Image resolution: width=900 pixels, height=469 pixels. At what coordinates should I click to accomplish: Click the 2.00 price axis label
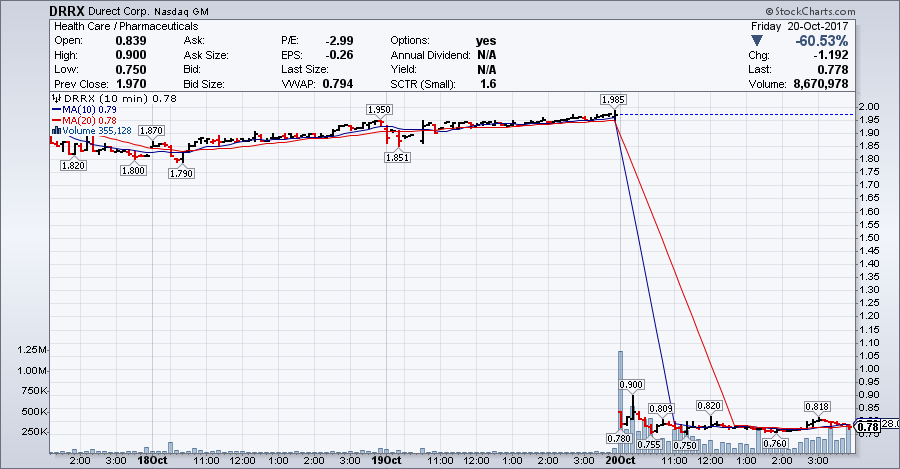[869, 107]
